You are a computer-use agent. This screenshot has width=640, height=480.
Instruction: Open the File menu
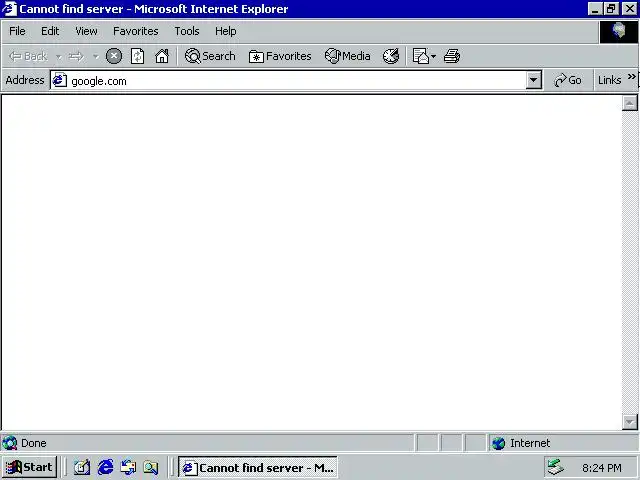tap(17, 31)
